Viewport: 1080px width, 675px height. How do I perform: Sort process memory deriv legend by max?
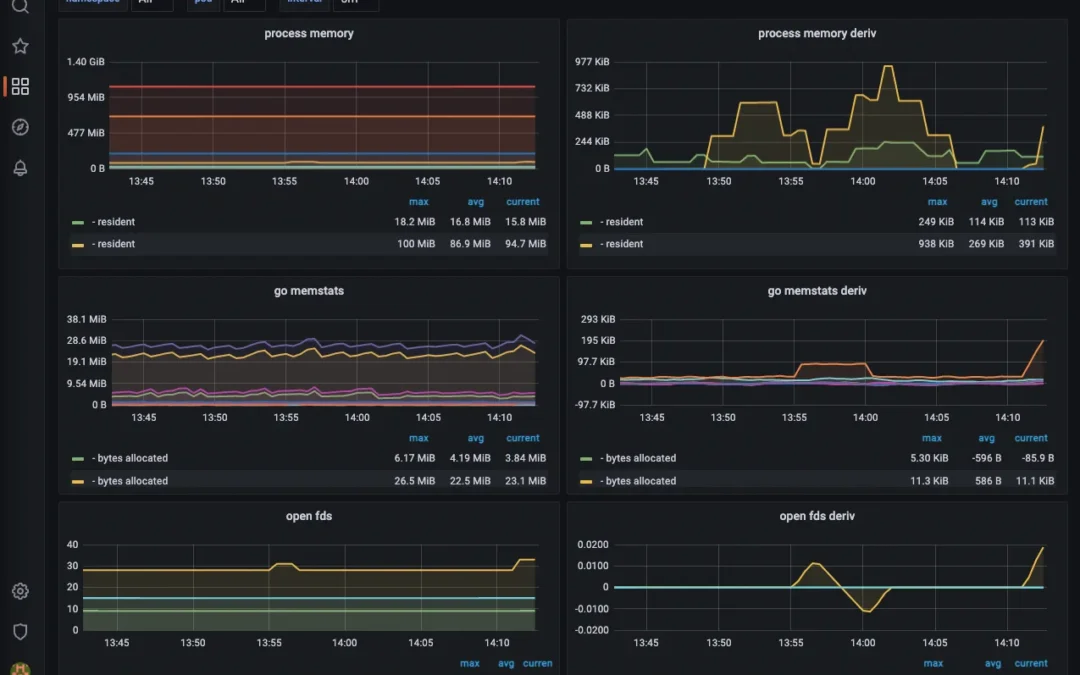937,202
